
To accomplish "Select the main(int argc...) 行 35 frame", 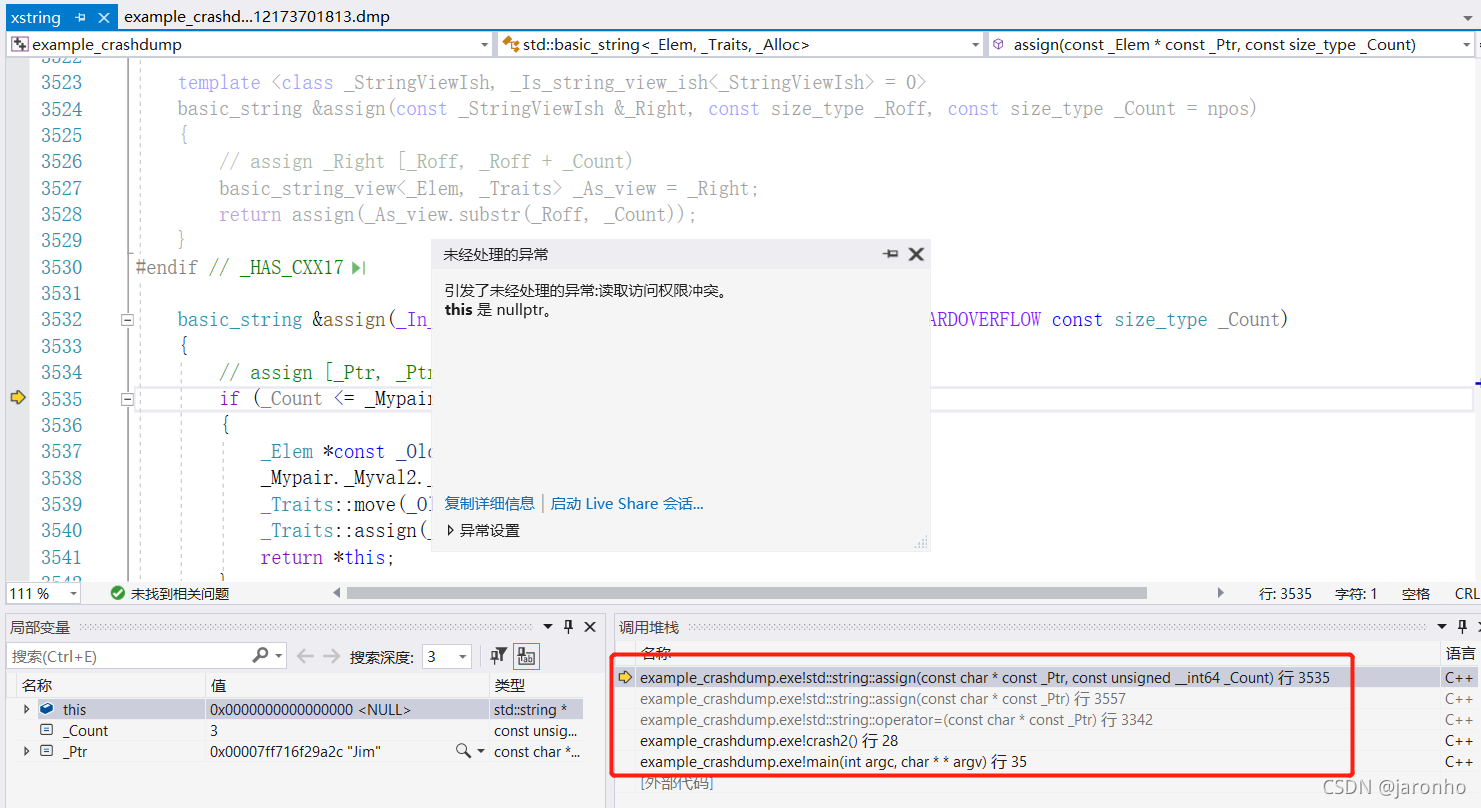I will (x=833, y=762).
